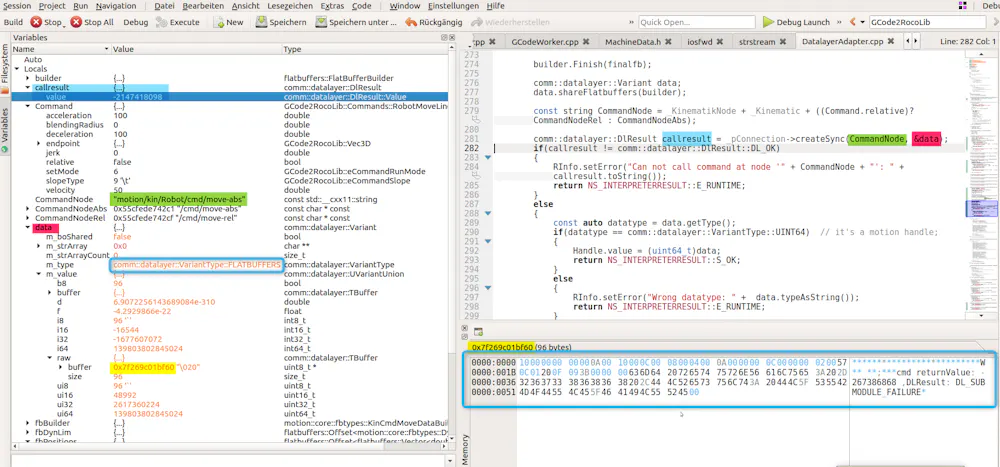Close the Variables panel

coord(452,38)
